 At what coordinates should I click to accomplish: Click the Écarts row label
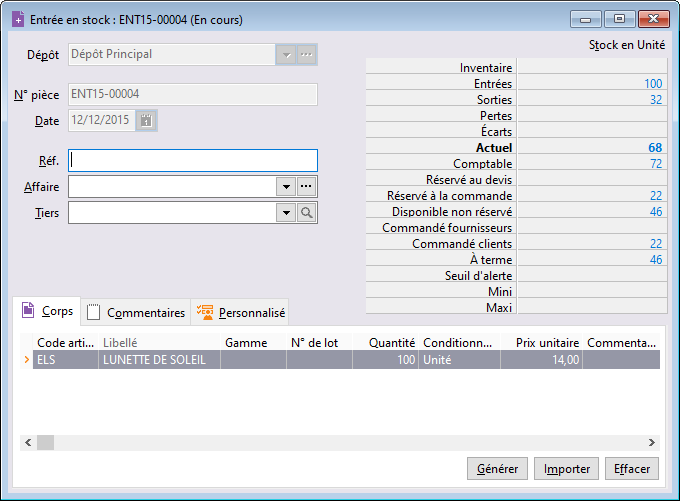pyautogui.click(x=496, y=132)
